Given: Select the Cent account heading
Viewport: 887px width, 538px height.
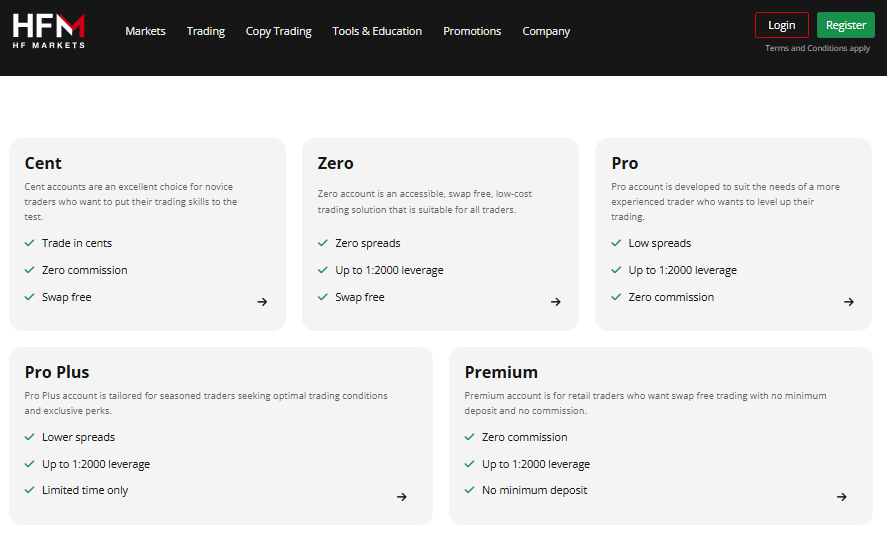Looking at the screenshot, I should pyautogui.click(x=43, y=163).
